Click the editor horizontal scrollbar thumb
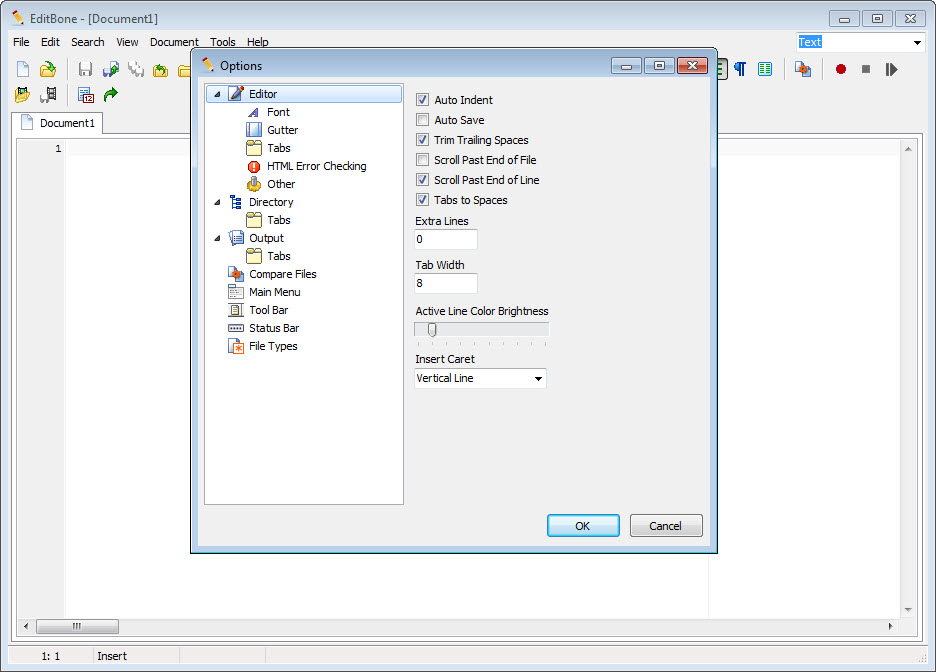The width and height of the screenshot is (936, 672). 77,626
